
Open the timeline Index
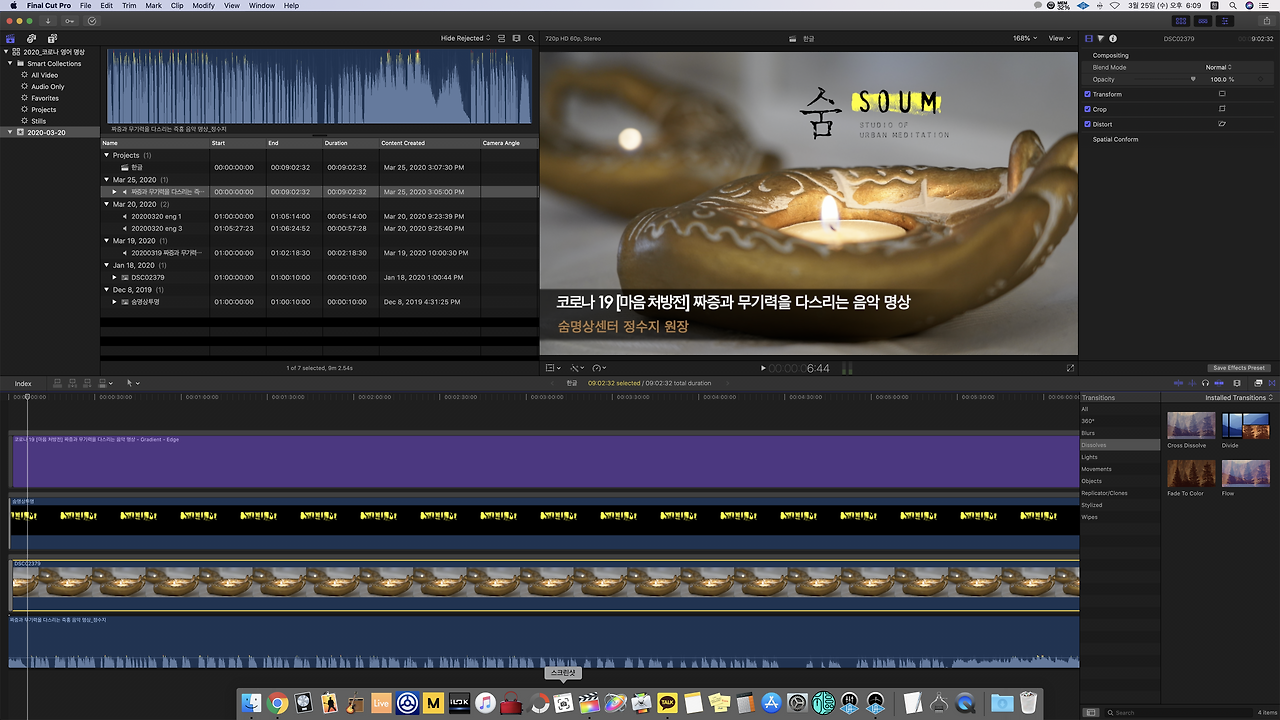click(23, 383)
